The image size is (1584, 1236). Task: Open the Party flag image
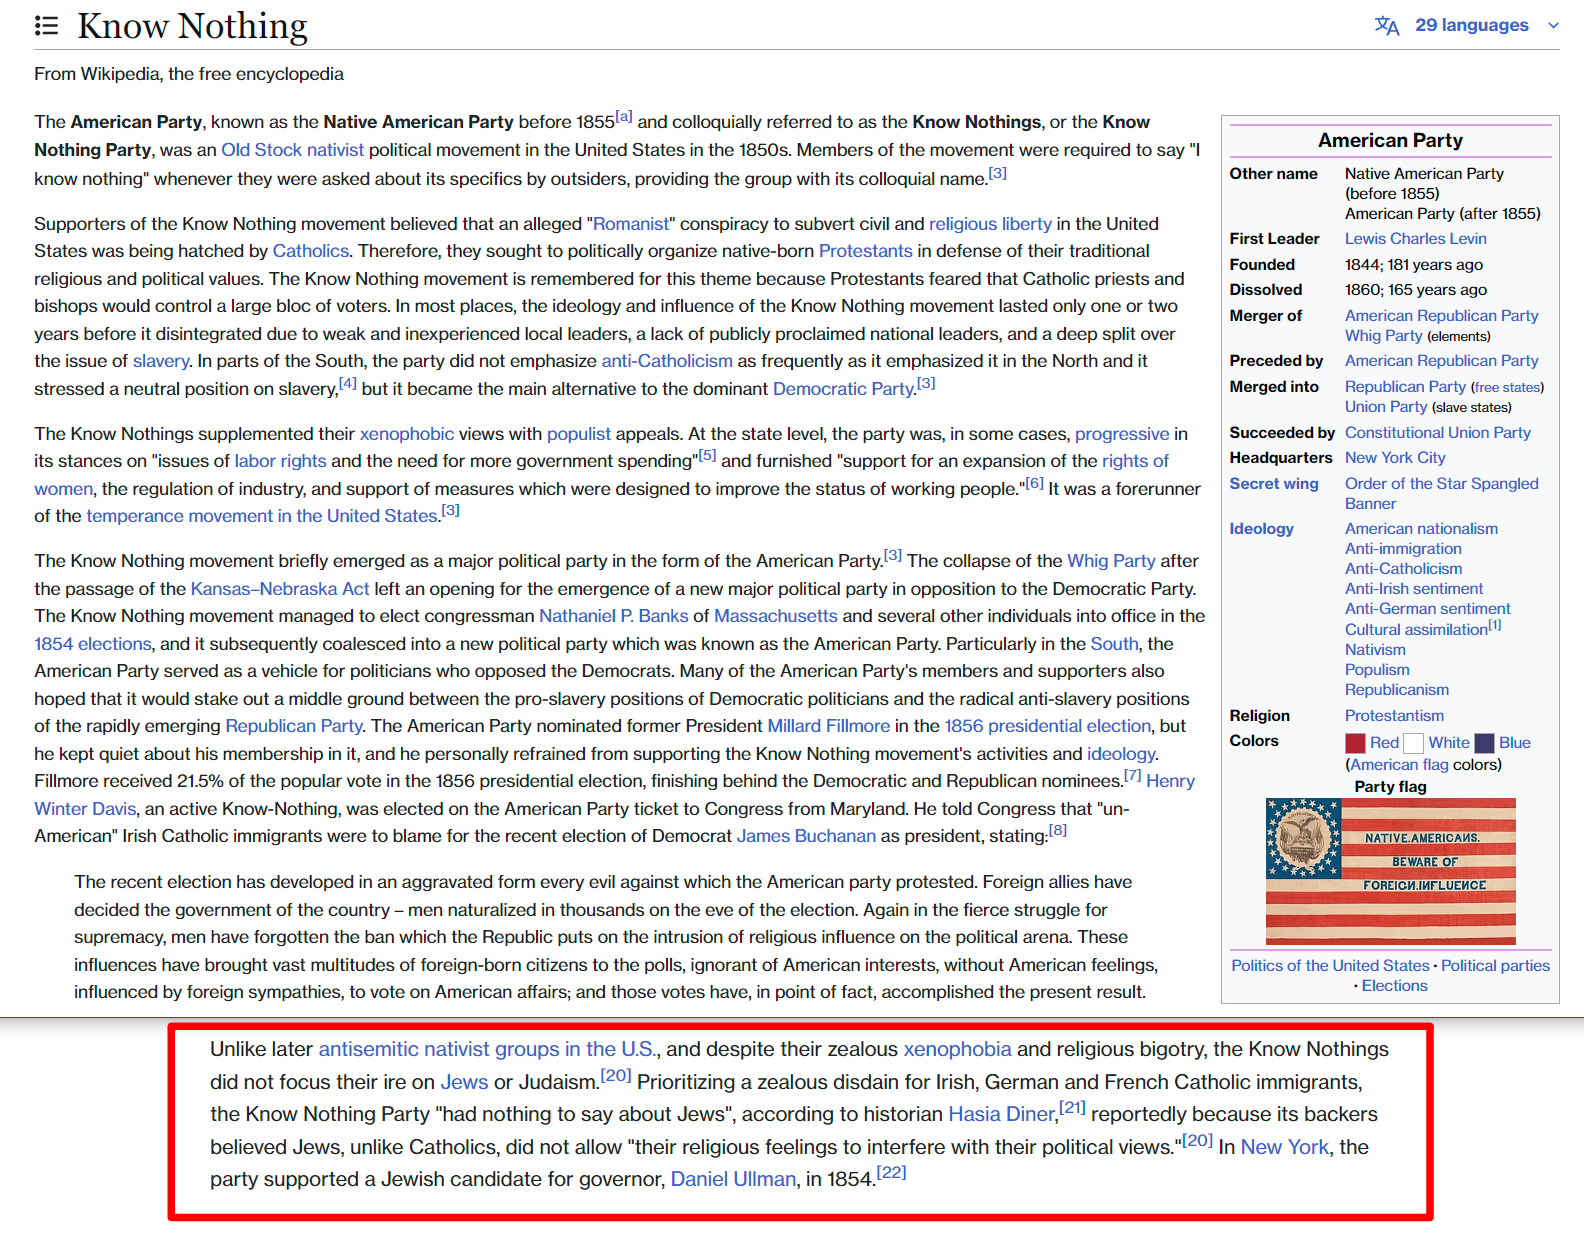tap(1390, 871)
